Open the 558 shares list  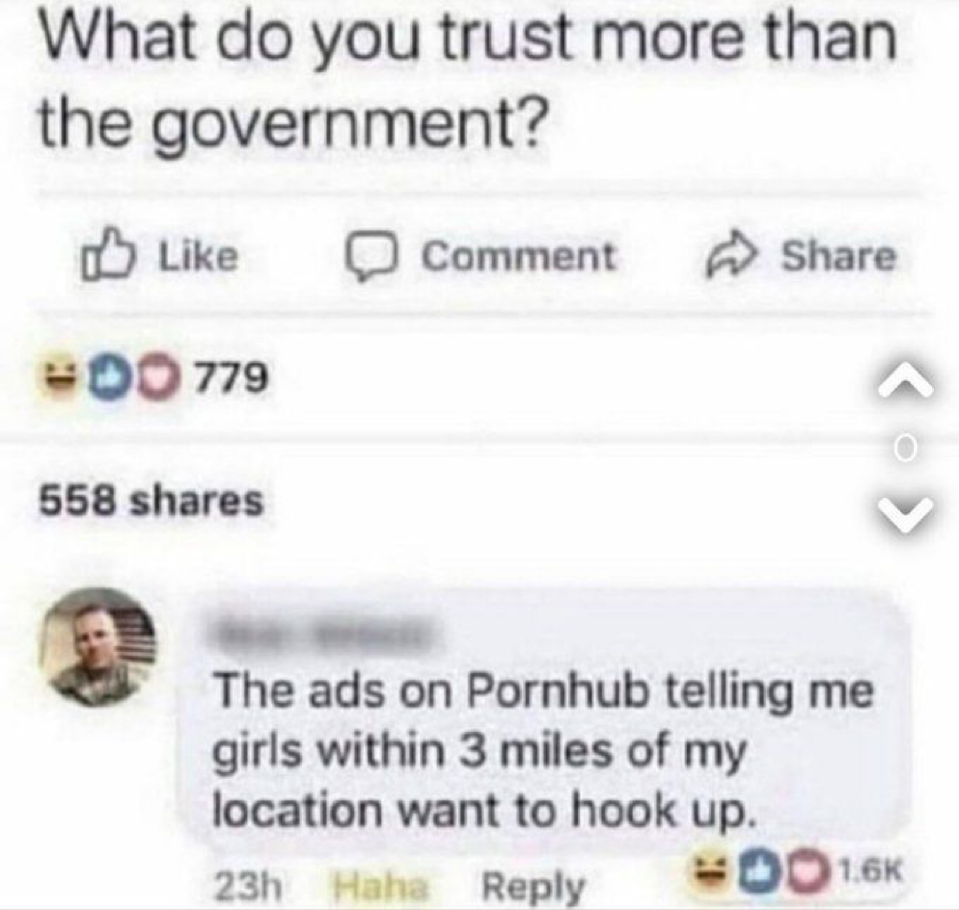pyautogui.click(x=151, y=501)
